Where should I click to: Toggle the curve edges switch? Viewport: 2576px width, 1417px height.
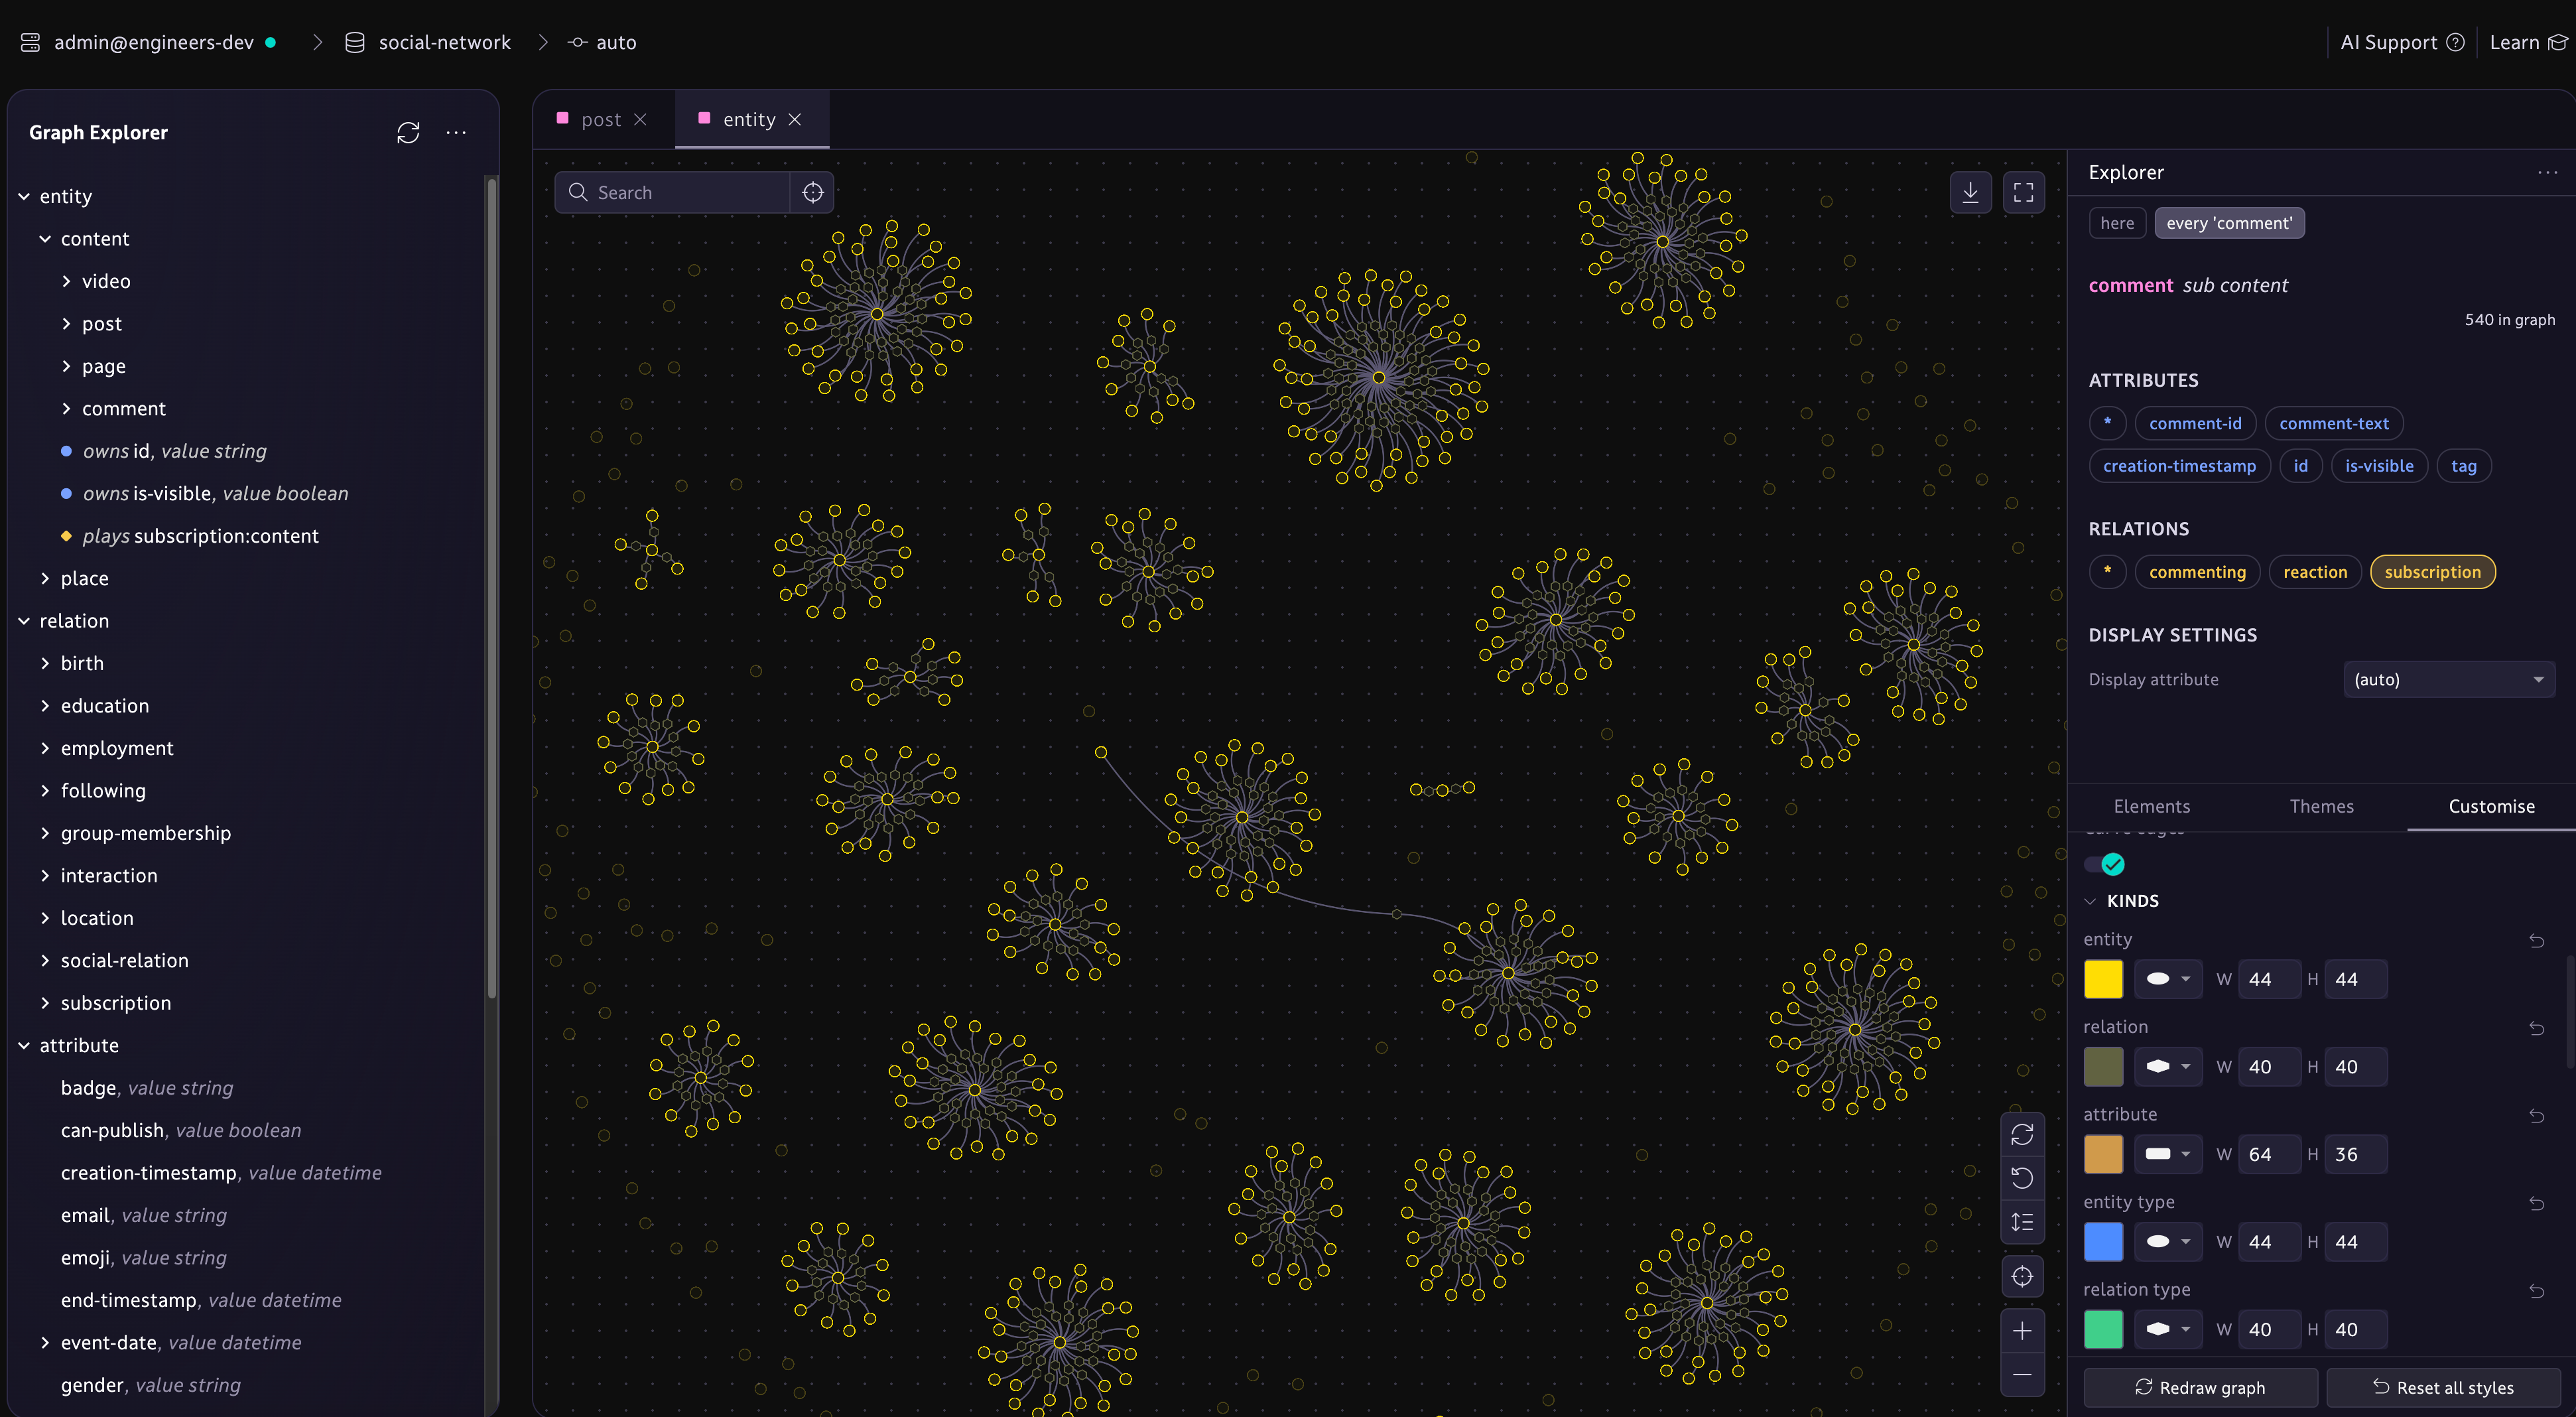tap(2105, 865)
